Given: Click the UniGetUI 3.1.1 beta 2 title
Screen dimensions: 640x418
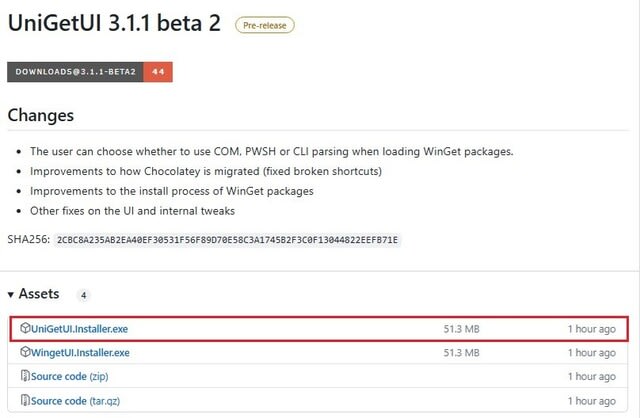Looking at the screenshot, I should click(114, 23).
